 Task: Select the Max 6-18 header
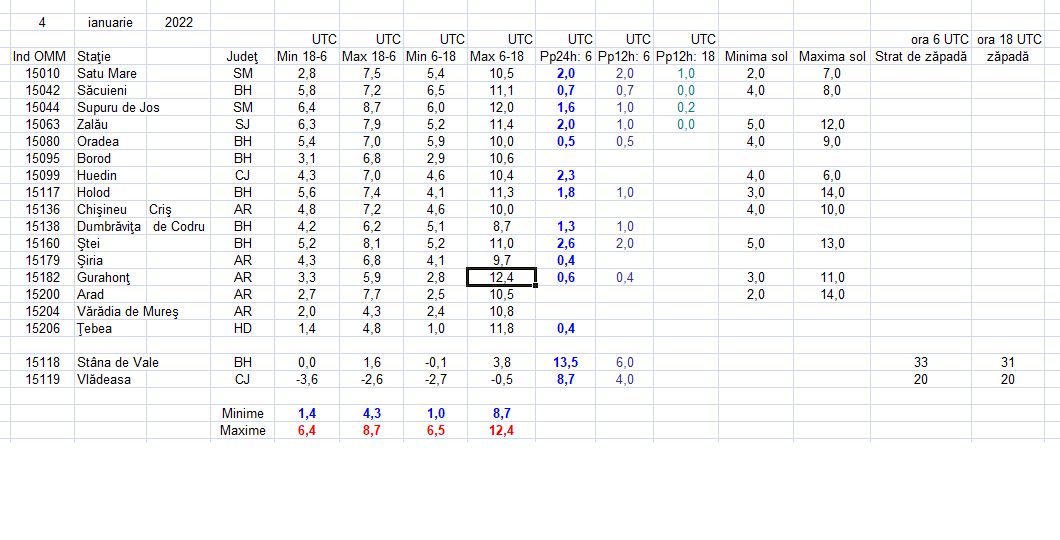click(497, 57)
